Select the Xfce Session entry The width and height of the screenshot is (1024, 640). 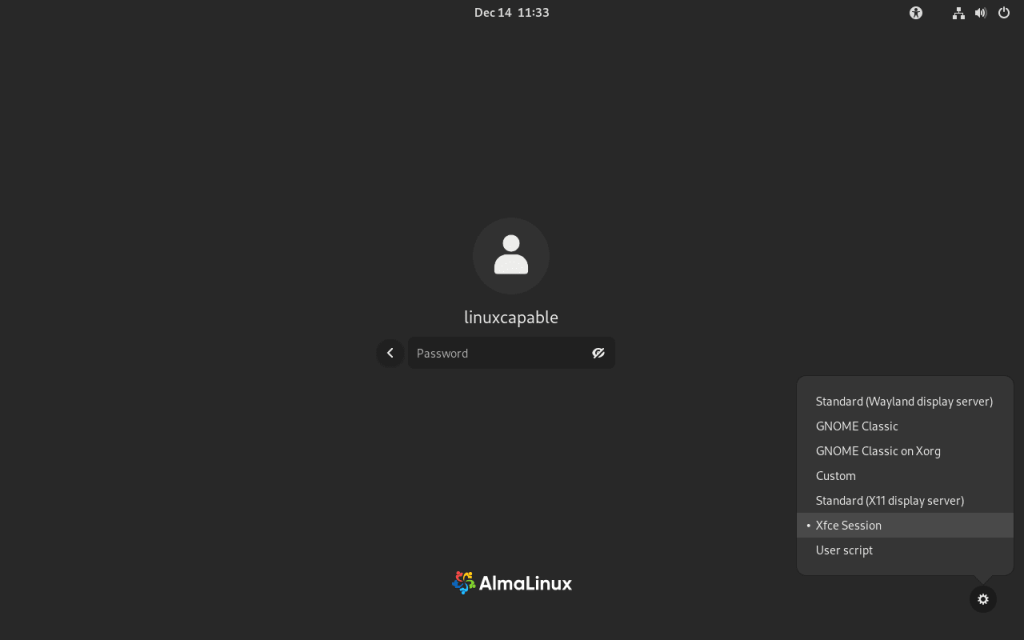tap(905, 526)
